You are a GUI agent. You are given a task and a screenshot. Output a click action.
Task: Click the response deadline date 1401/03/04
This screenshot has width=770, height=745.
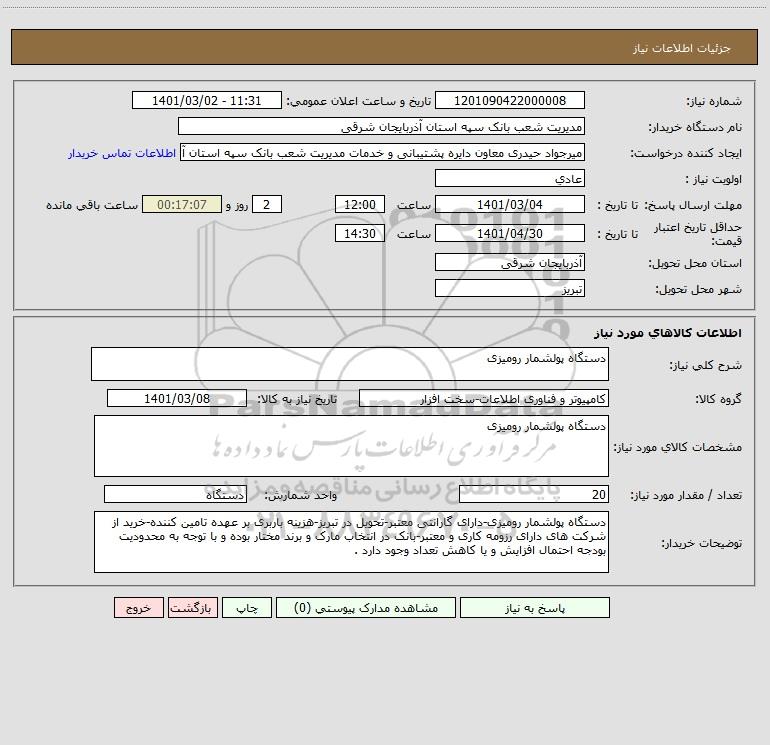point(510,205)
